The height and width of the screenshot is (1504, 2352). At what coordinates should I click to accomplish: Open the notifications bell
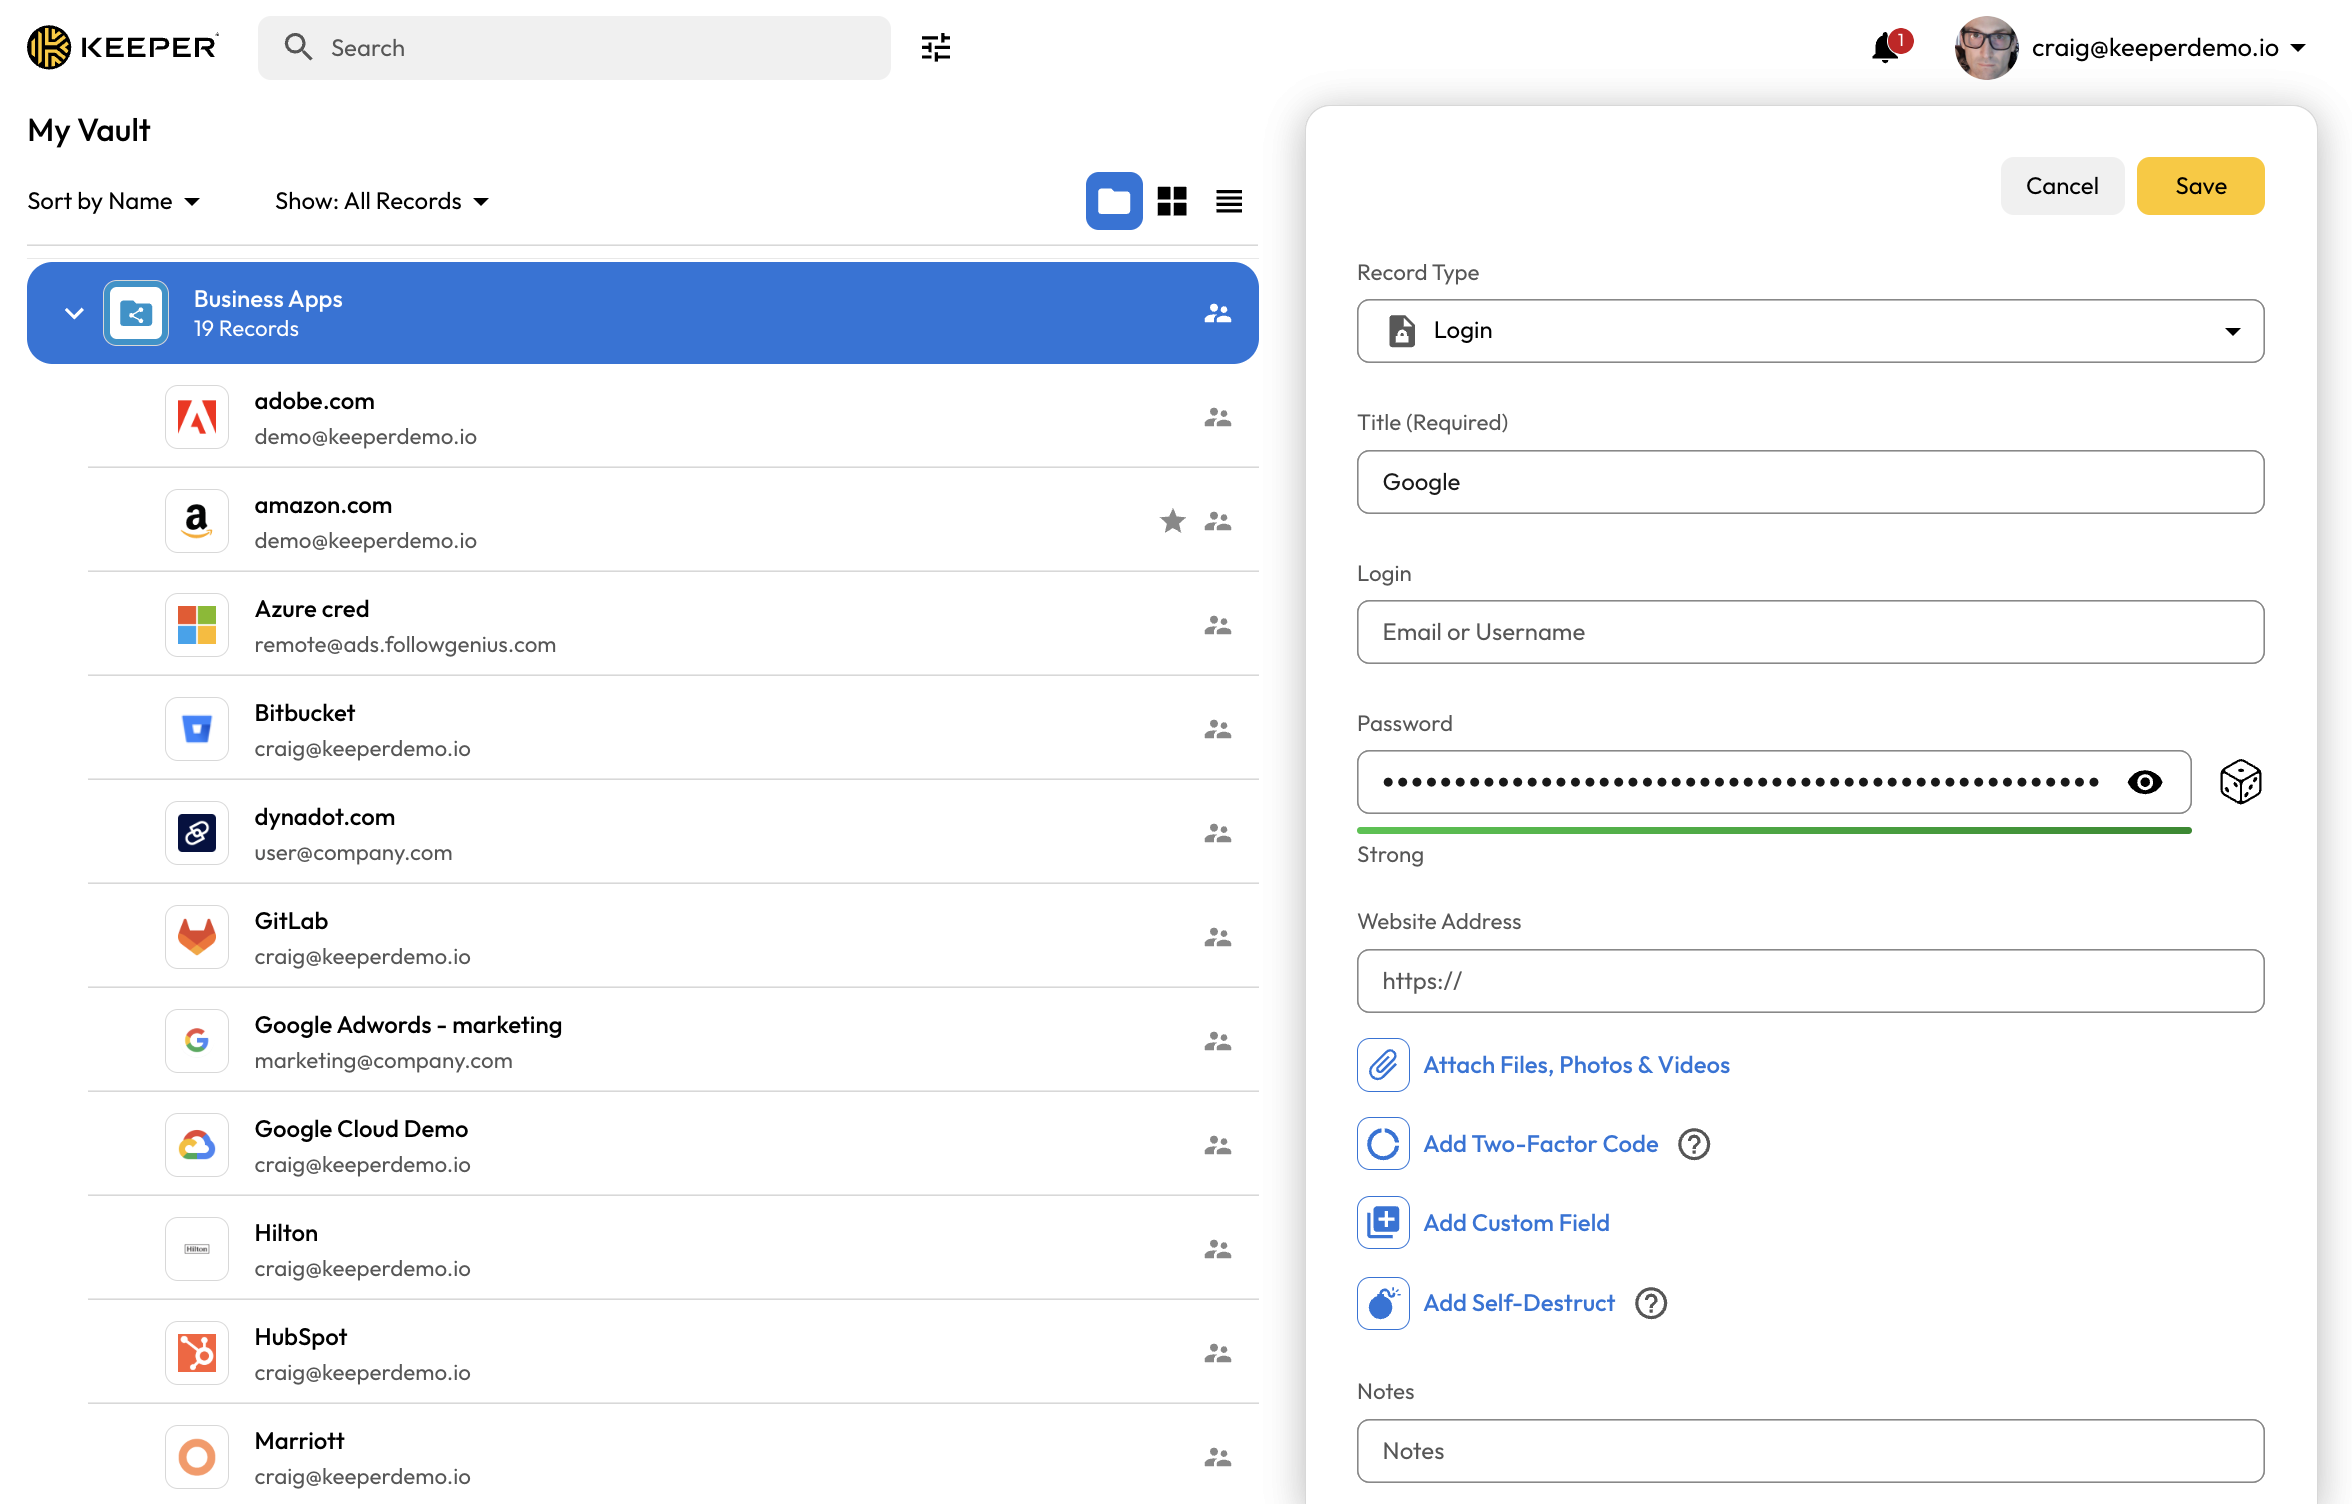click(1886, 47)
